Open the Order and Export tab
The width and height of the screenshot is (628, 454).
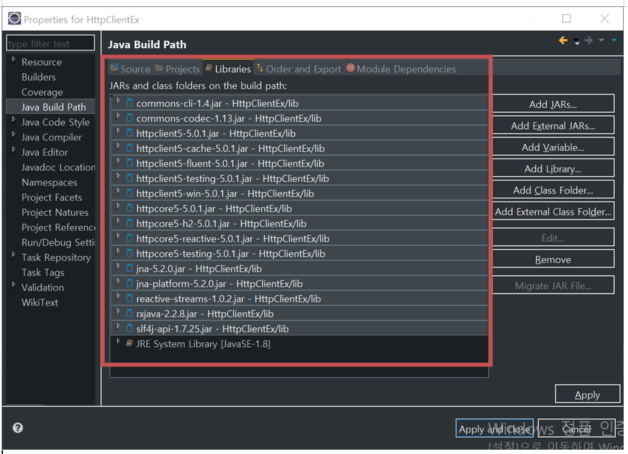pos(299,69)
